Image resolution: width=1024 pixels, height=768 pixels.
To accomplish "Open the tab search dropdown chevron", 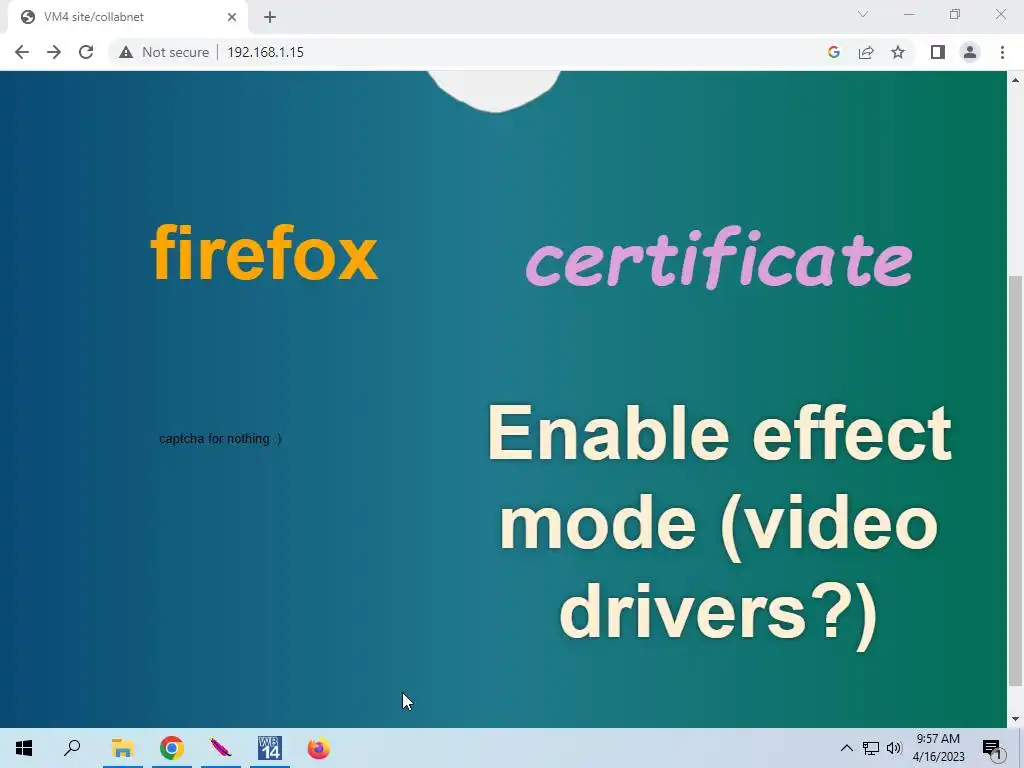I will (x=863, y=14).
